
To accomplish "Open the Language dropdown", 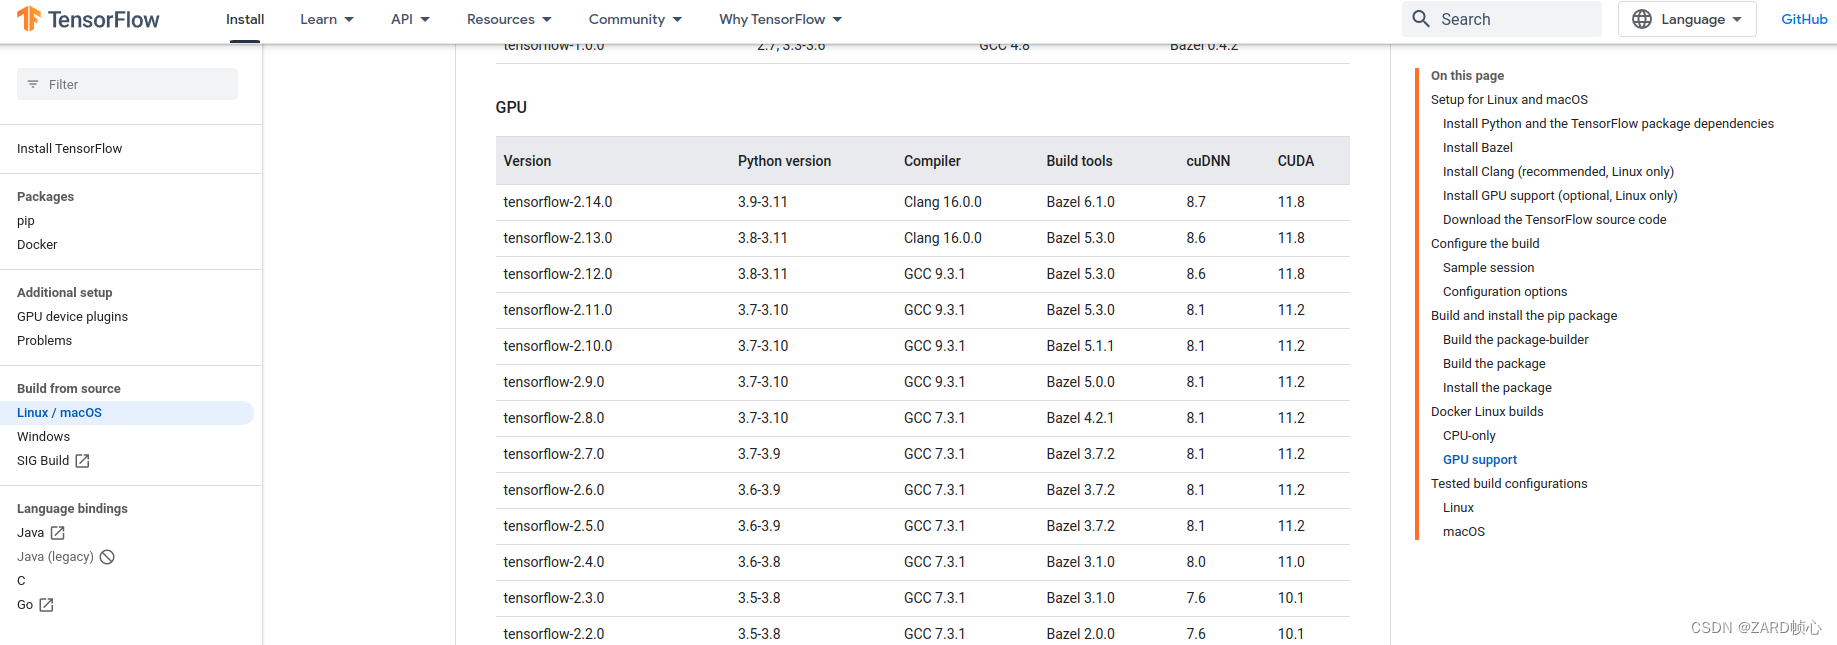I will 1687,19.
